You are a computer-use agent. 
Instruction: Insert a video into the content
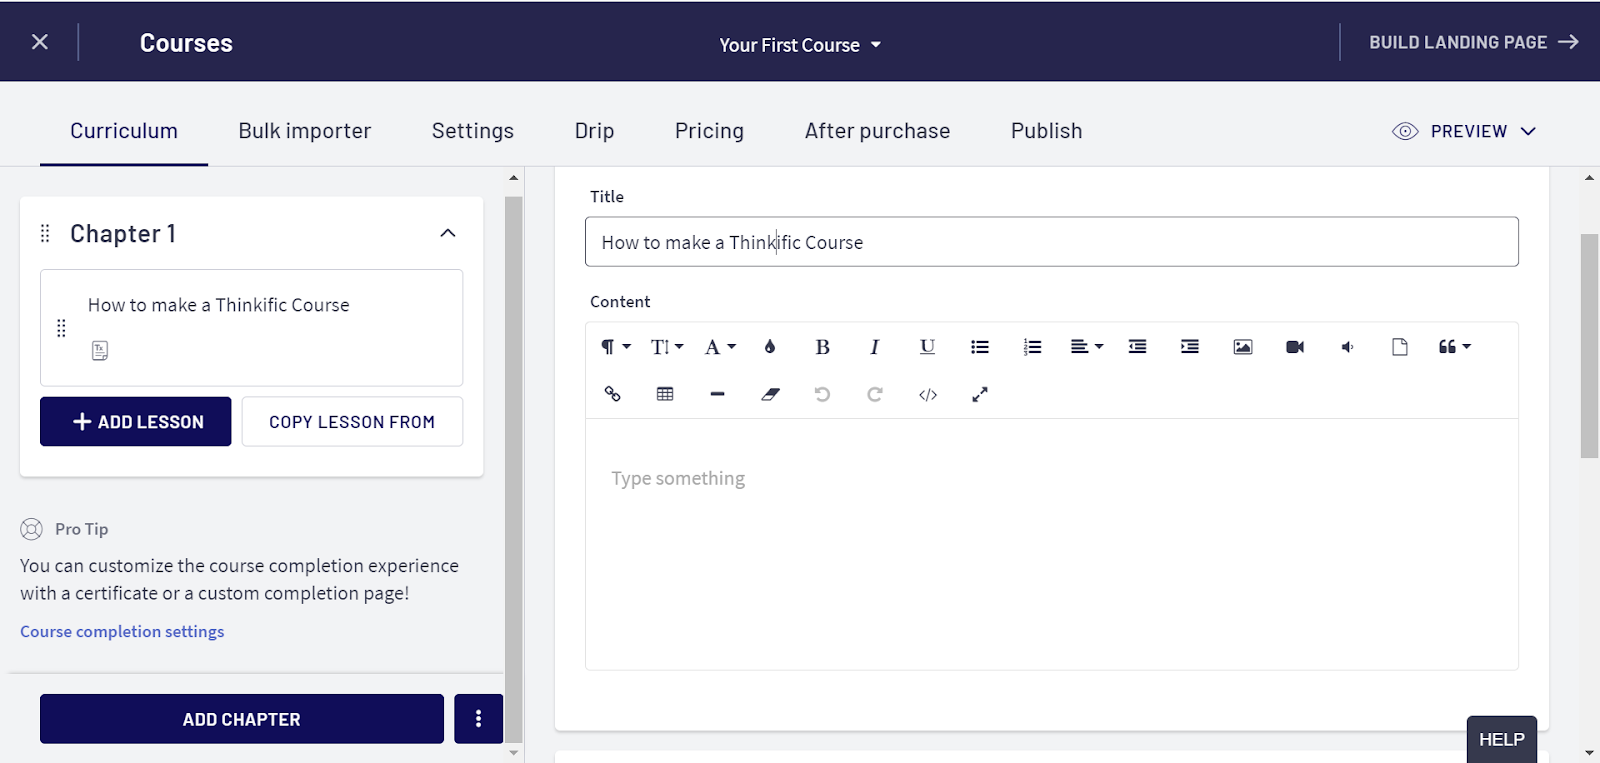pos(1295,347)
